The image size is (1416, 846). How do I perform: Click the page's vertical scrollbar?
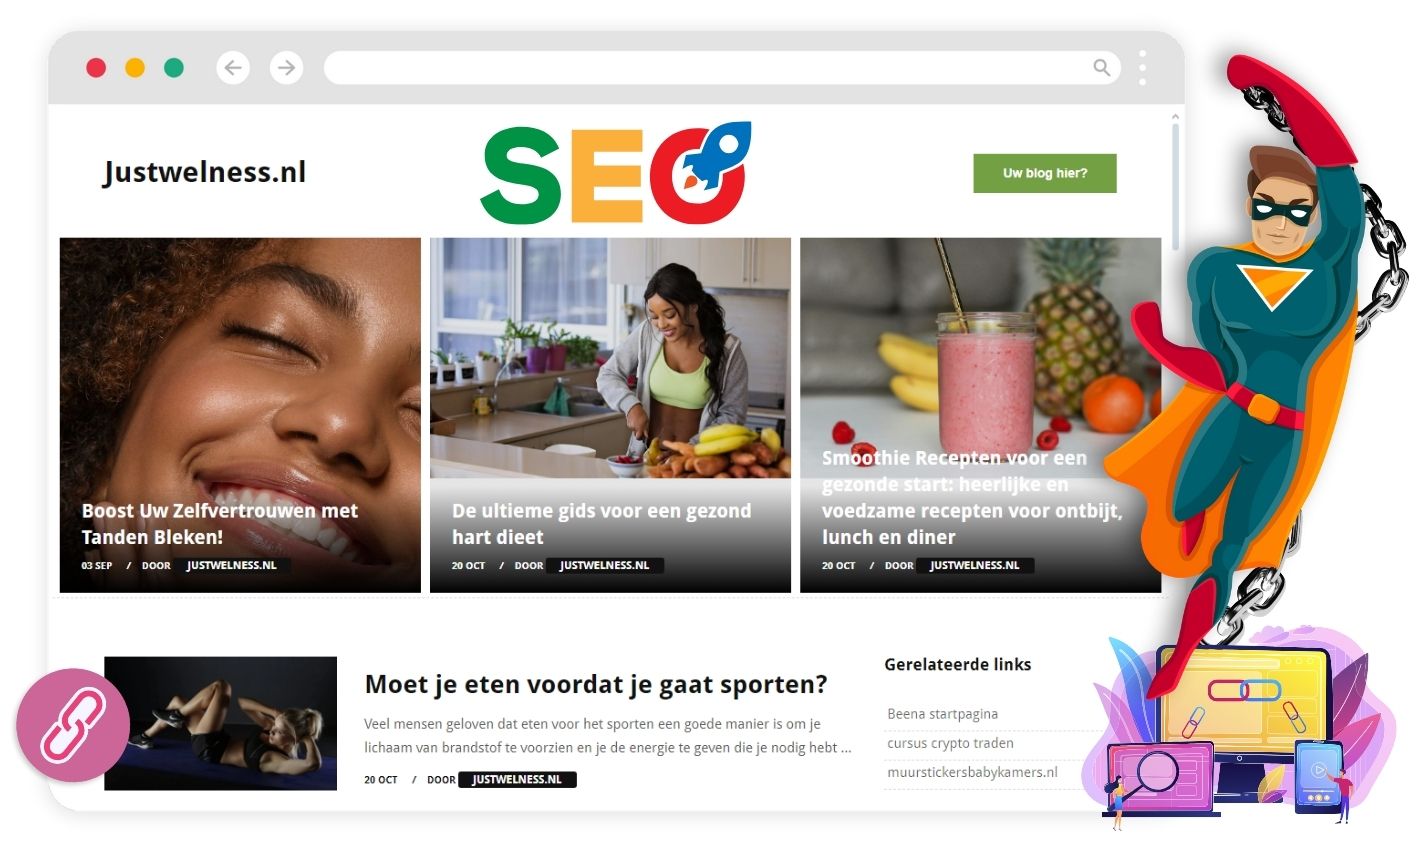1176,185
